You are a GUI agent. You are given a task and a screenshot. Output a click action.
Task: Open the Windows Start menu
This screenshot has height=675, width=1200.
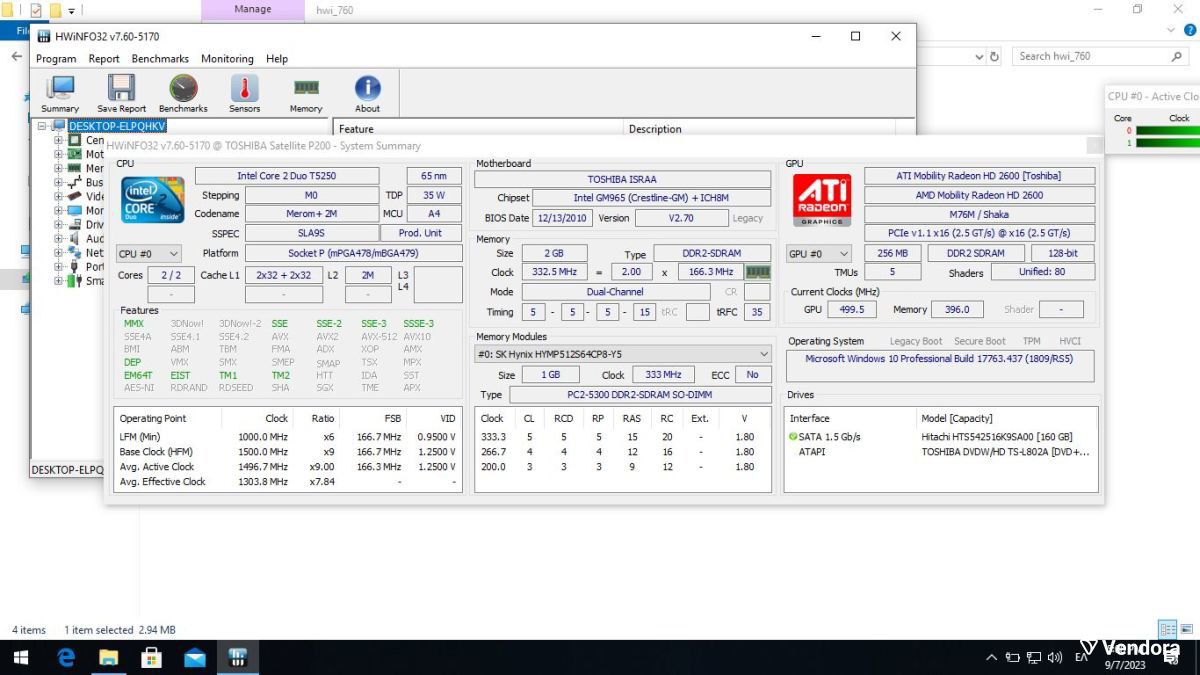[x=20, y=657]
